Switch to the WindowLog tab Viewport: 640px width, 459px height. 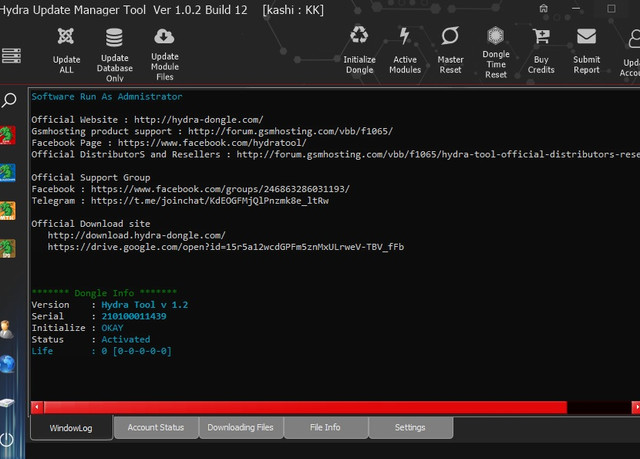point(71,428)
